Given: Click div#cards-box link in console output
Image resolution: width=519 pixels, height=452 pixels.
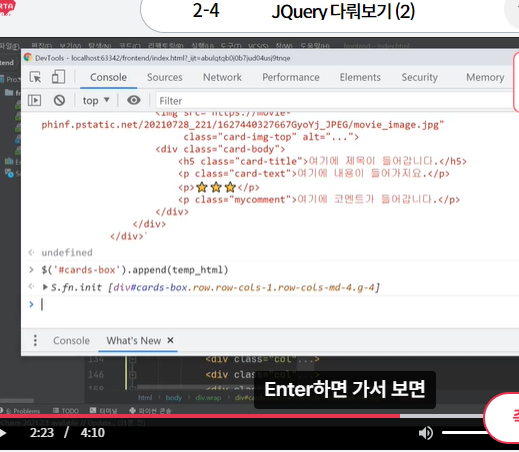Looking at the screenshot, I should [x=150, y=287].
